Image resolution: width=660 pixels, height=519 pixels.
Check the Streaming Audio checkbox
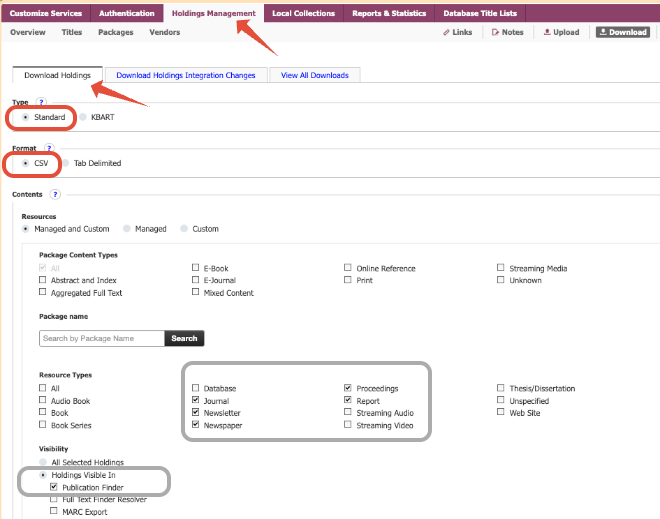[x=348, y=412]
